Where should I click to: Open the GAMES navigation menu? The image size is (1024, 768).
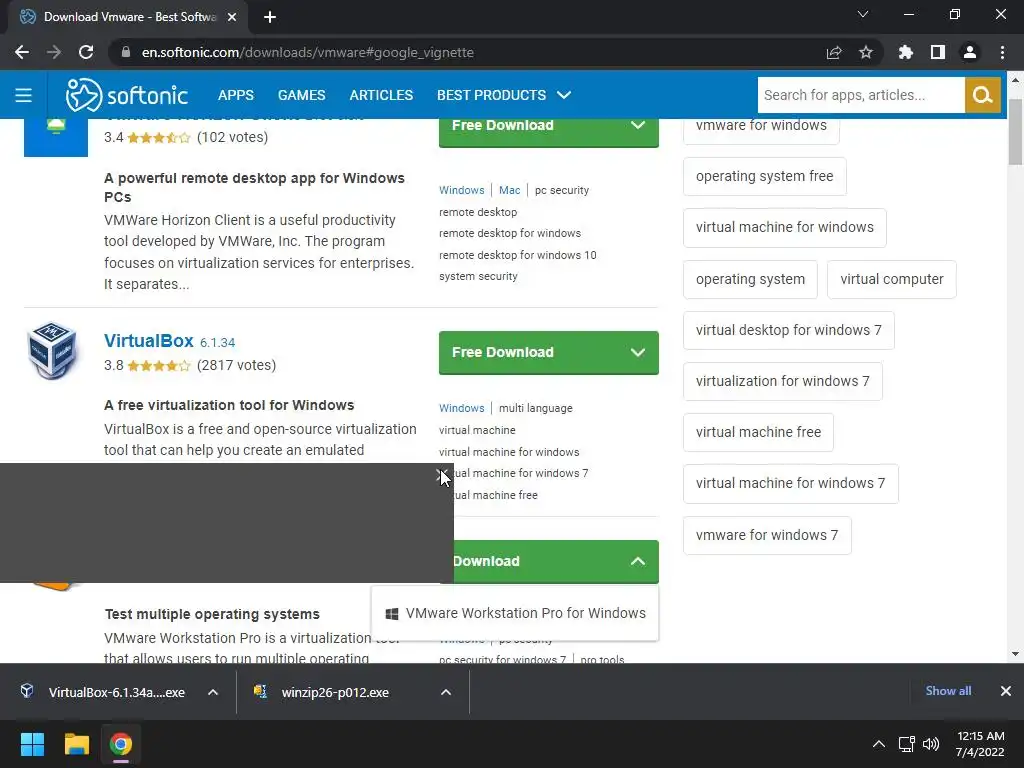pyautogui.click(x=302, y=95)
